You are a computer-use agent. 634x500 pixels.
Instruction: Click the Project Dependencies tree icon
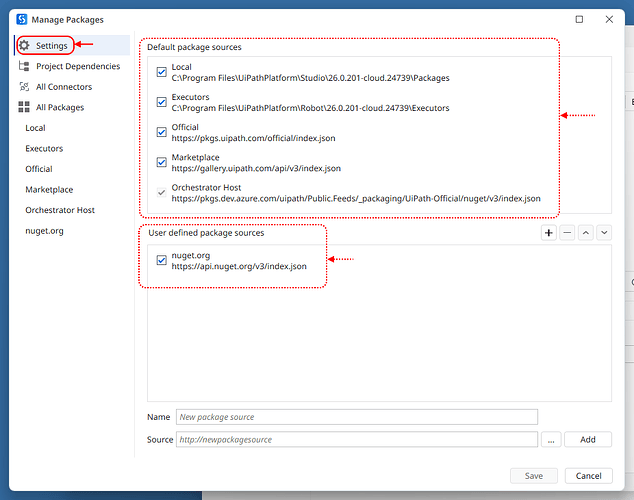pyautogui.click(x=24, y=66)
